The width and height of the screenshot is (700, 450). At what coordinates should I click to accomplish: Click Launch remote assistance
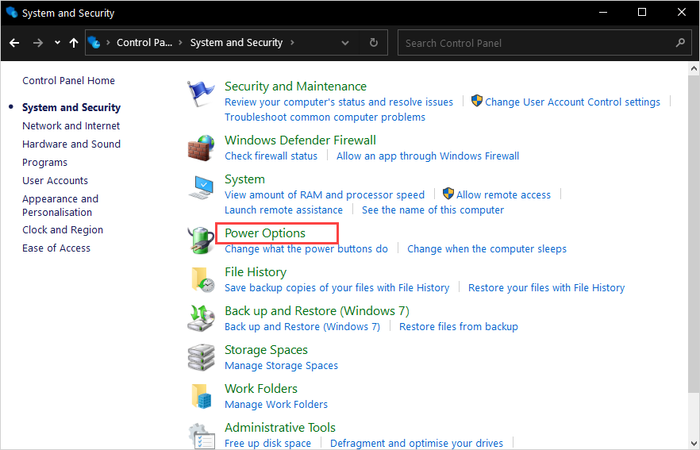click(283, 210)
